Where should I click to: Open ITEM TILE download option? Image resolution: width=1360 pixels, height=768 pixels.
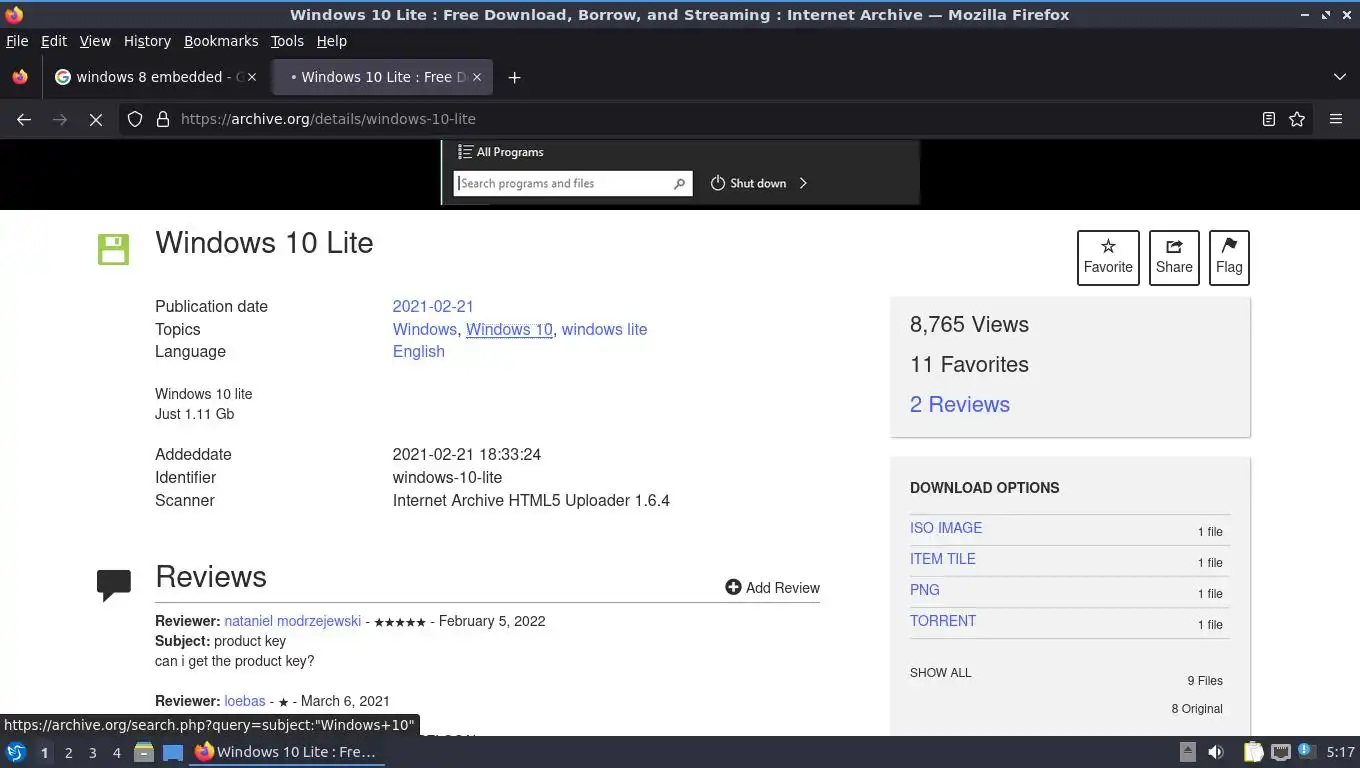[x=943, y=559]
